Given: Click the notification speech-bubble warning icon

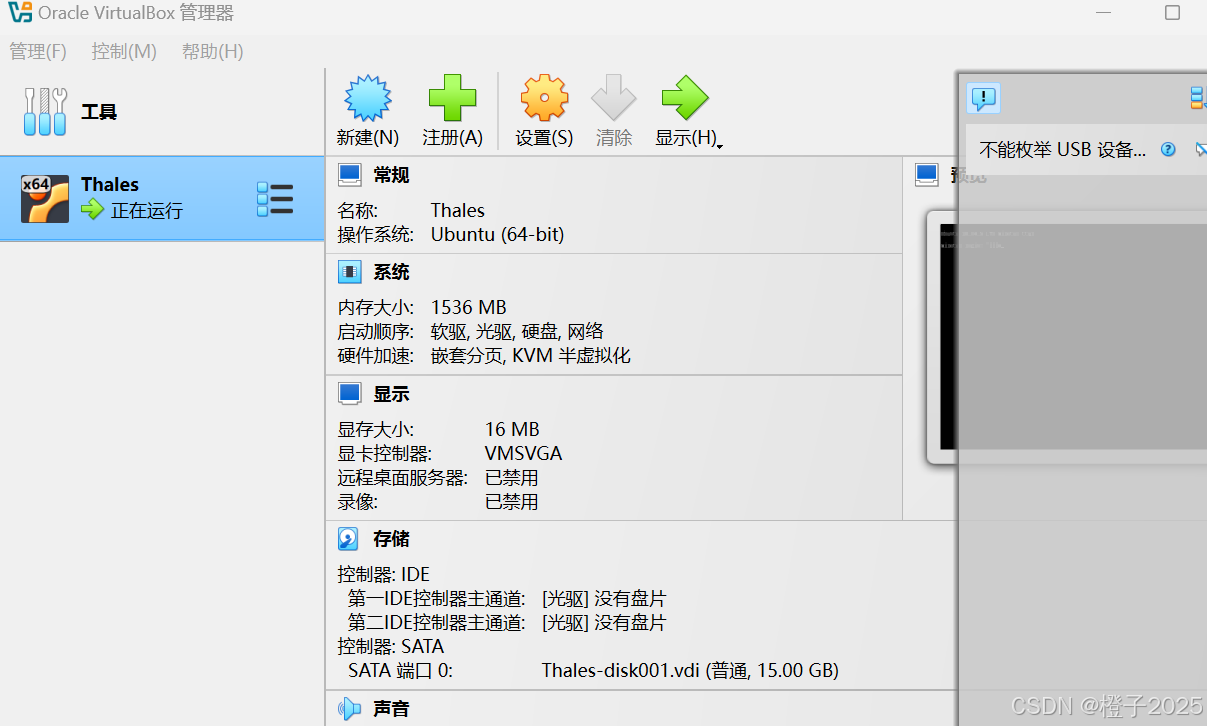Looking at the screenshot, I should tap(984, 97).
